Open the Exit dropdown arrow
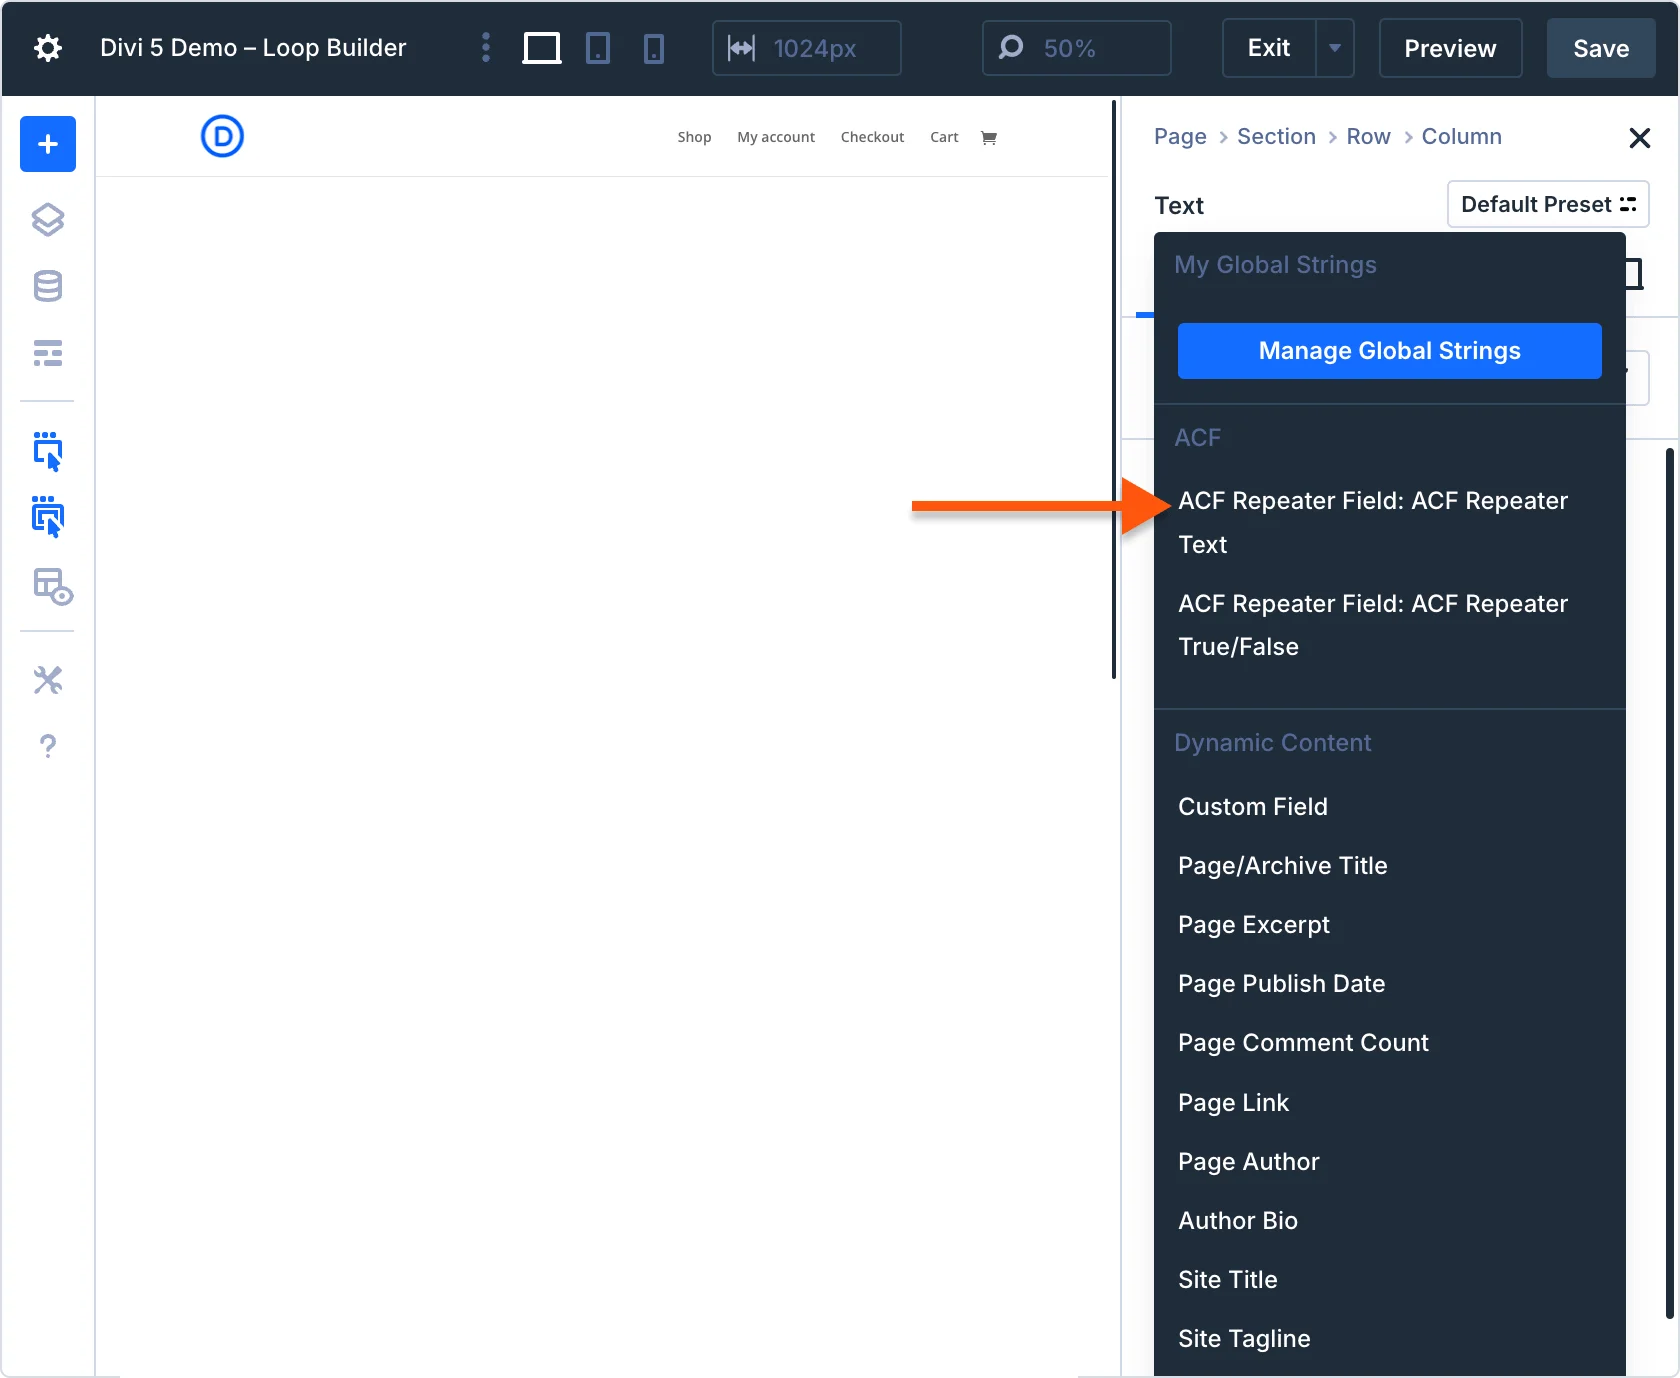Viewport: 1680px width, 1378px height. click(x=1334, y=47)
